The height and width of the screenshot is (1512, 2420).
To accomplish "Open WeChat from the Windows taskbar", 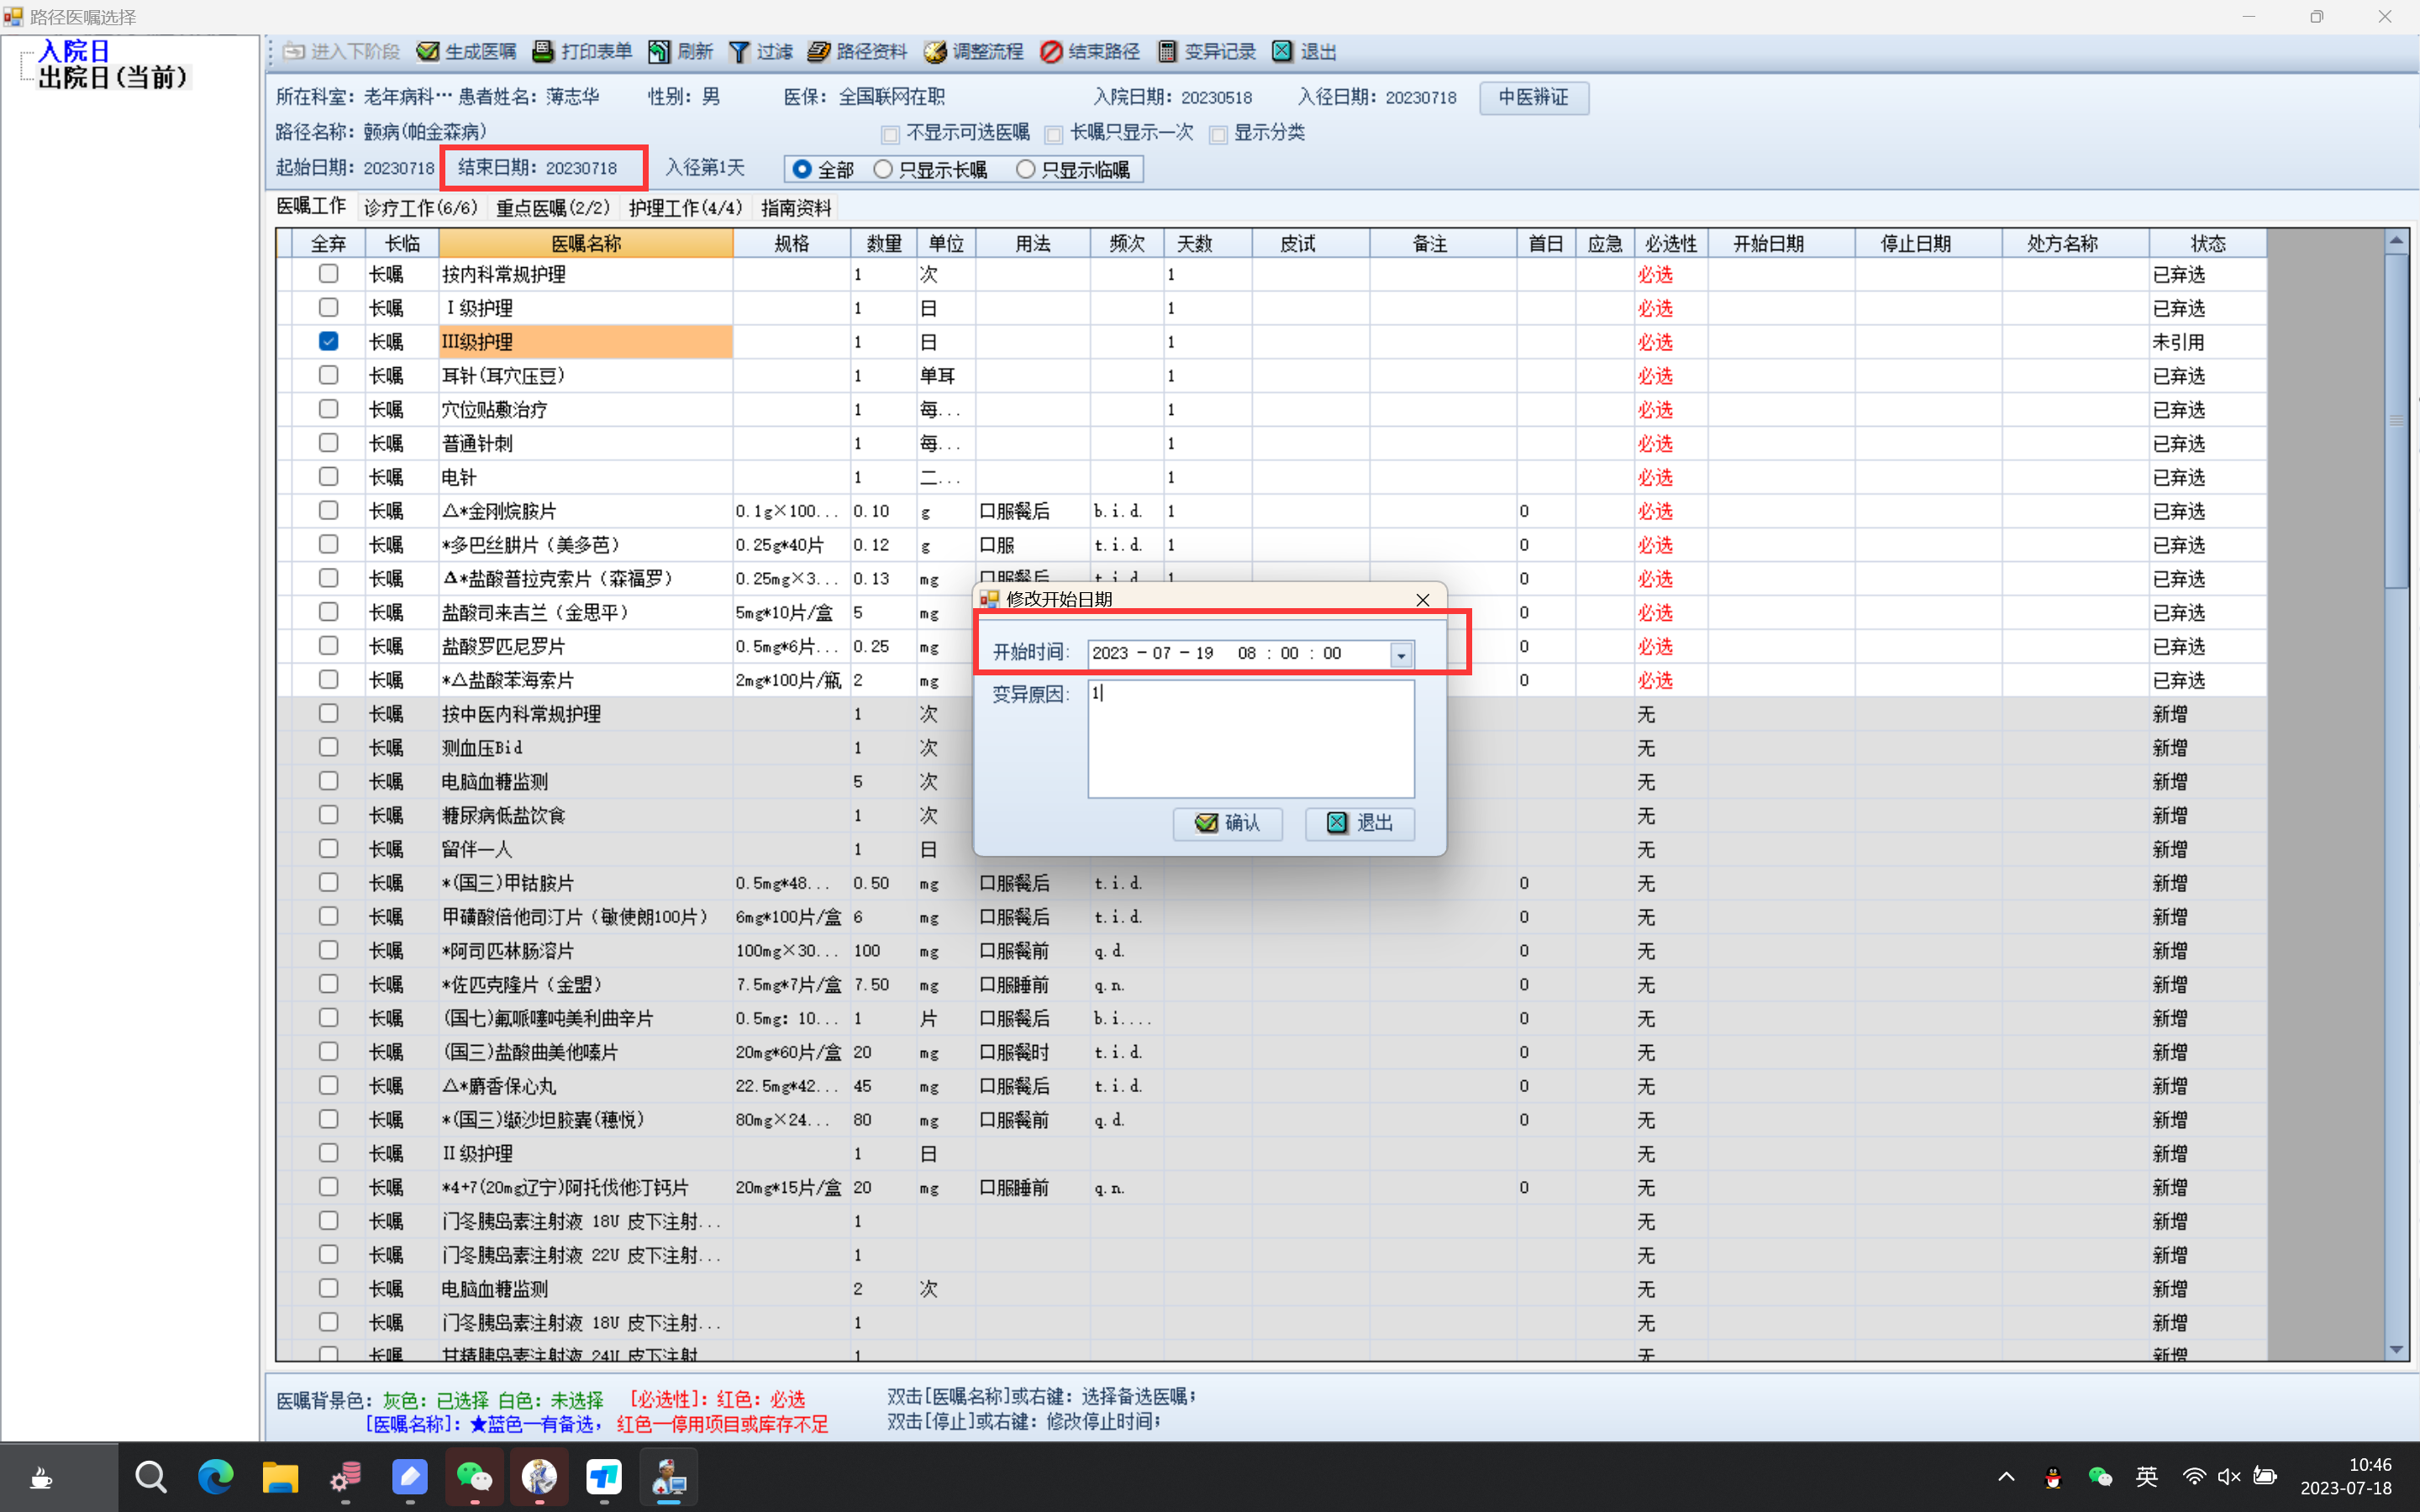I will (x=474, y=1476).
